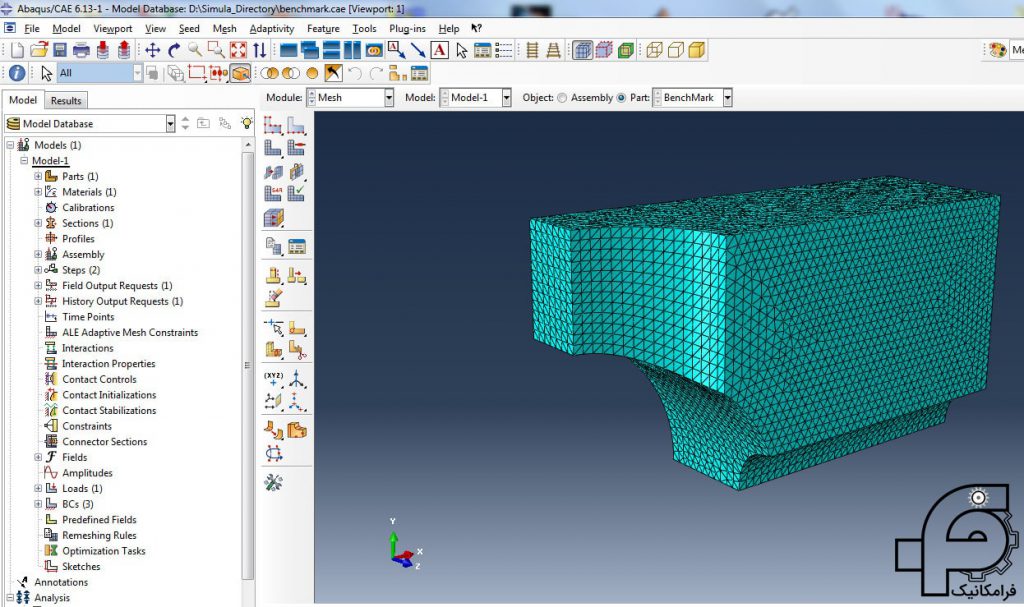Switch to the Results tab

66,101
